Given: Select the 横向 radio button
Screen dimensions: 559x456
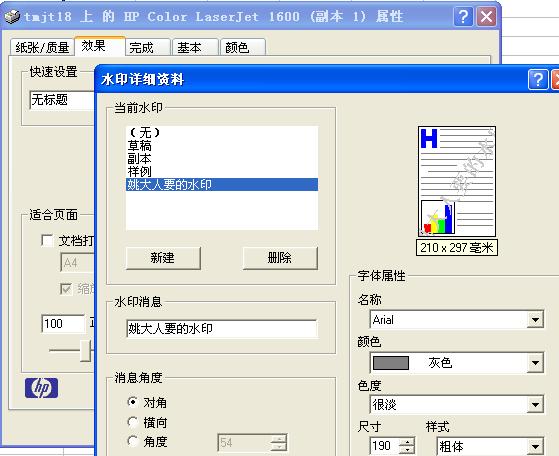Looking at the screenshot, I should click(133, 422).
